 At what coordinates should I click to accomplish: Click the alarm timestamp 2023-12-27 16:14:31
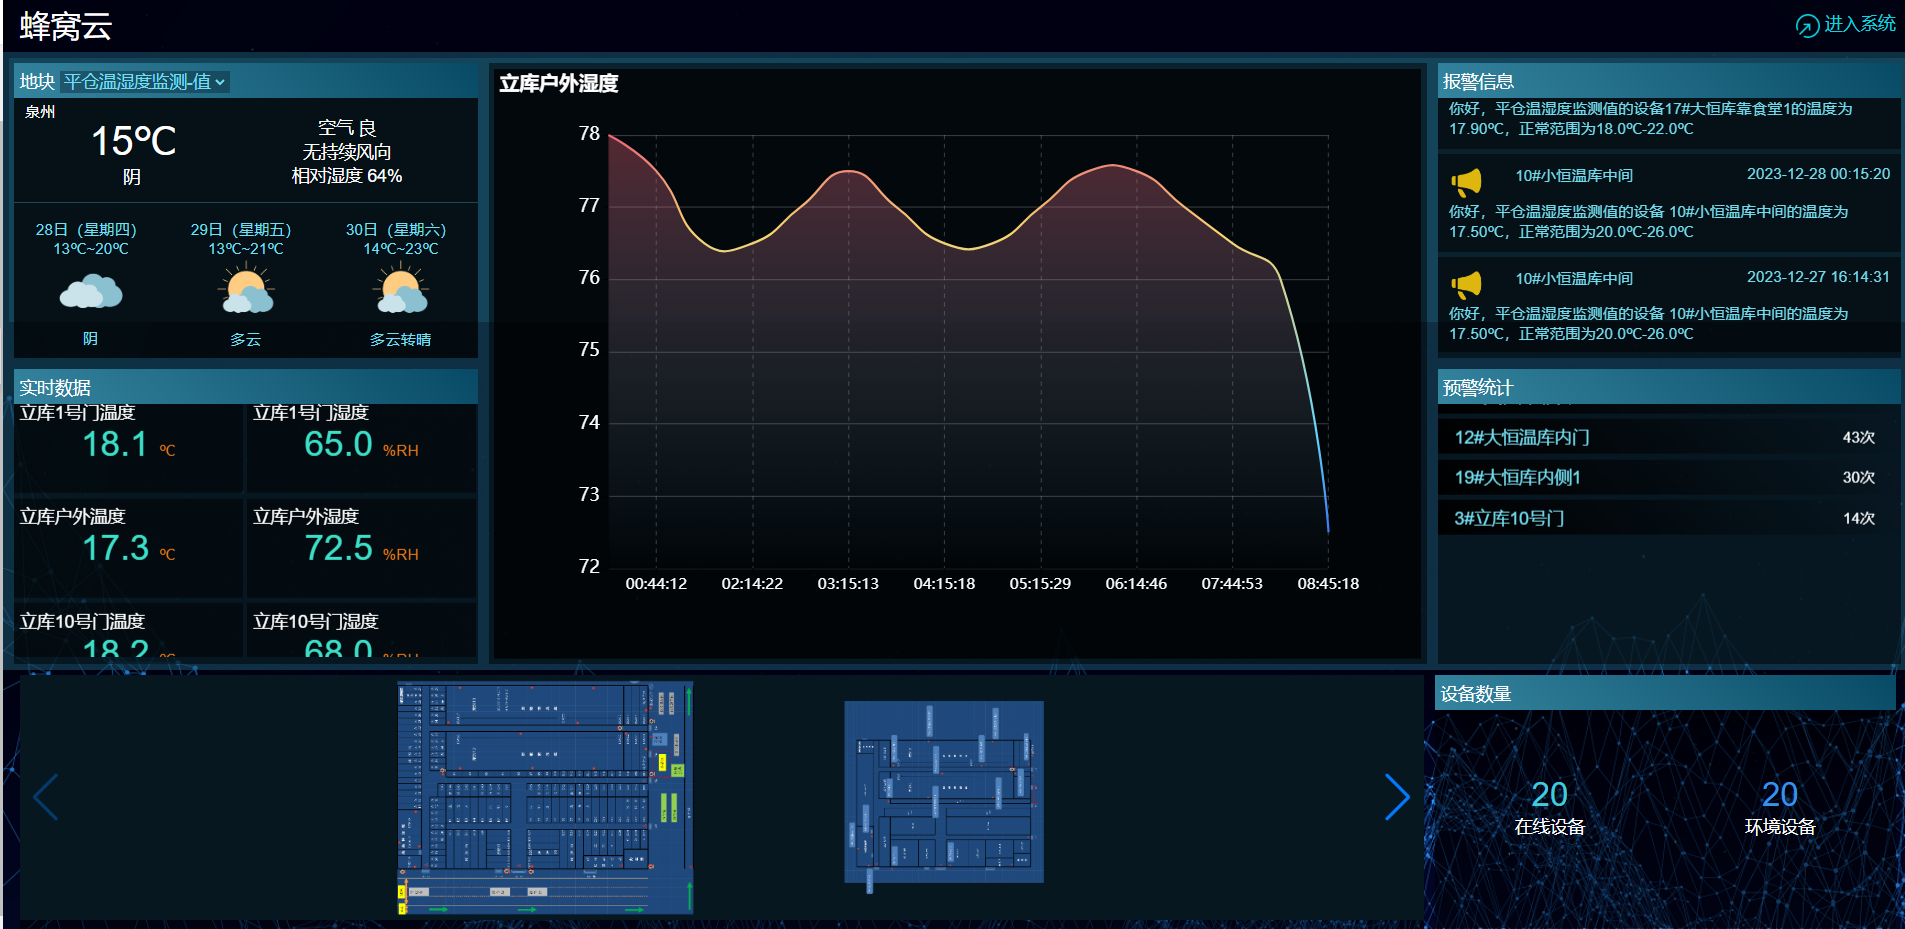point(1818,277)
